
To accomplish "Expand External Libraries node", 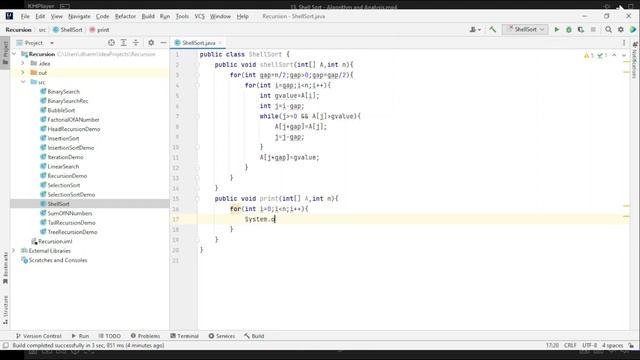I will click(x=13, y=251).
